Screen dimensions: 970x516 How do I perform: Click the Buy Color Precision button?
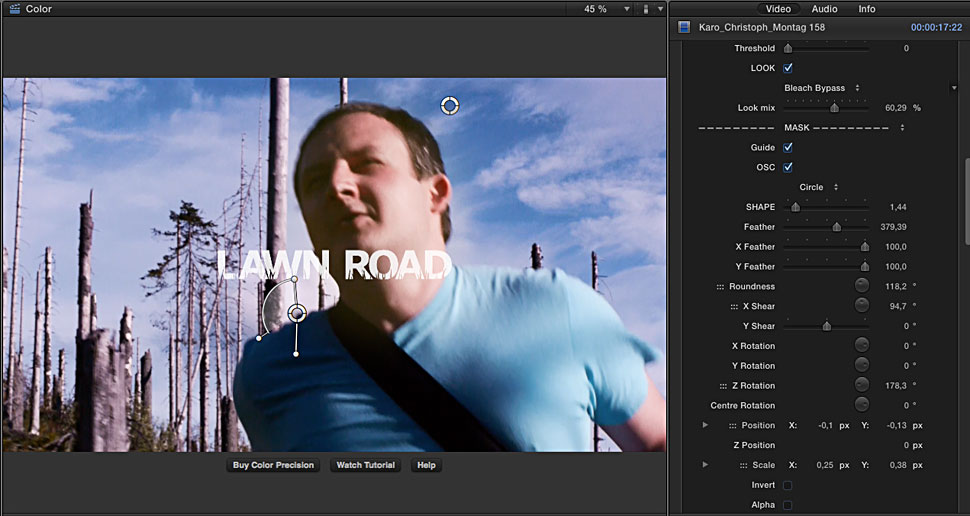click(273, 465)
